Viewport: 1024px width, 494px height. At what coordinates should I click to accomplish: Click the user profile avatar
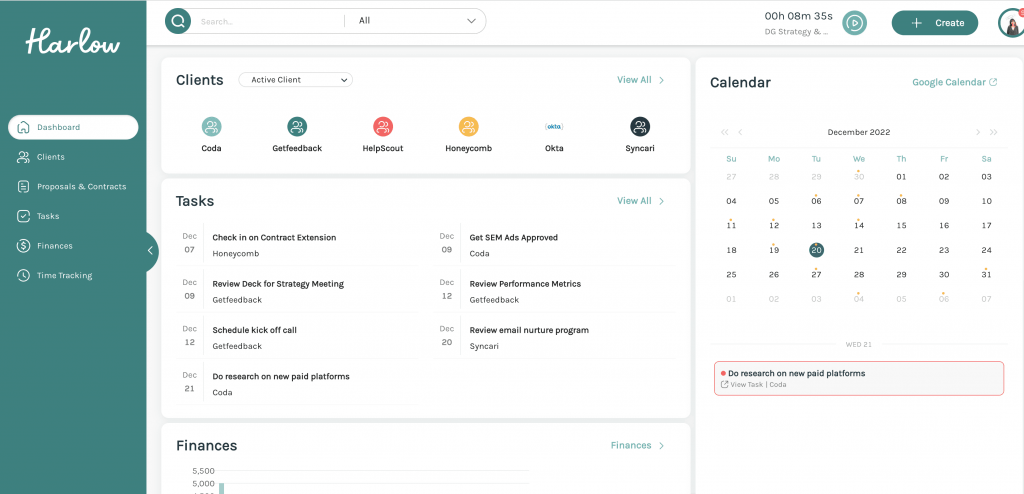pyautogui.click(x=1010, y=22)
